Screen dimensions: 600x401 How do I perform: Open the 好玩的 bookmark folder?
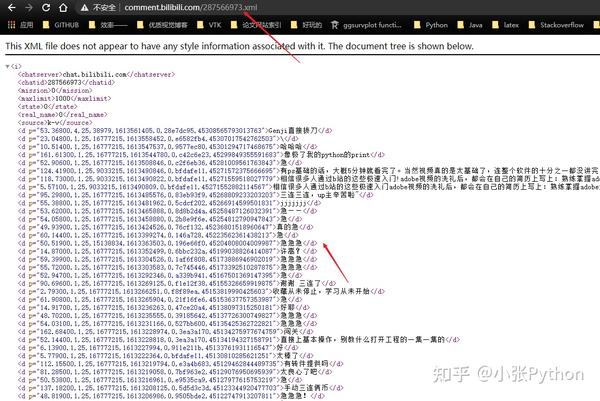click(x=307, y=25)
